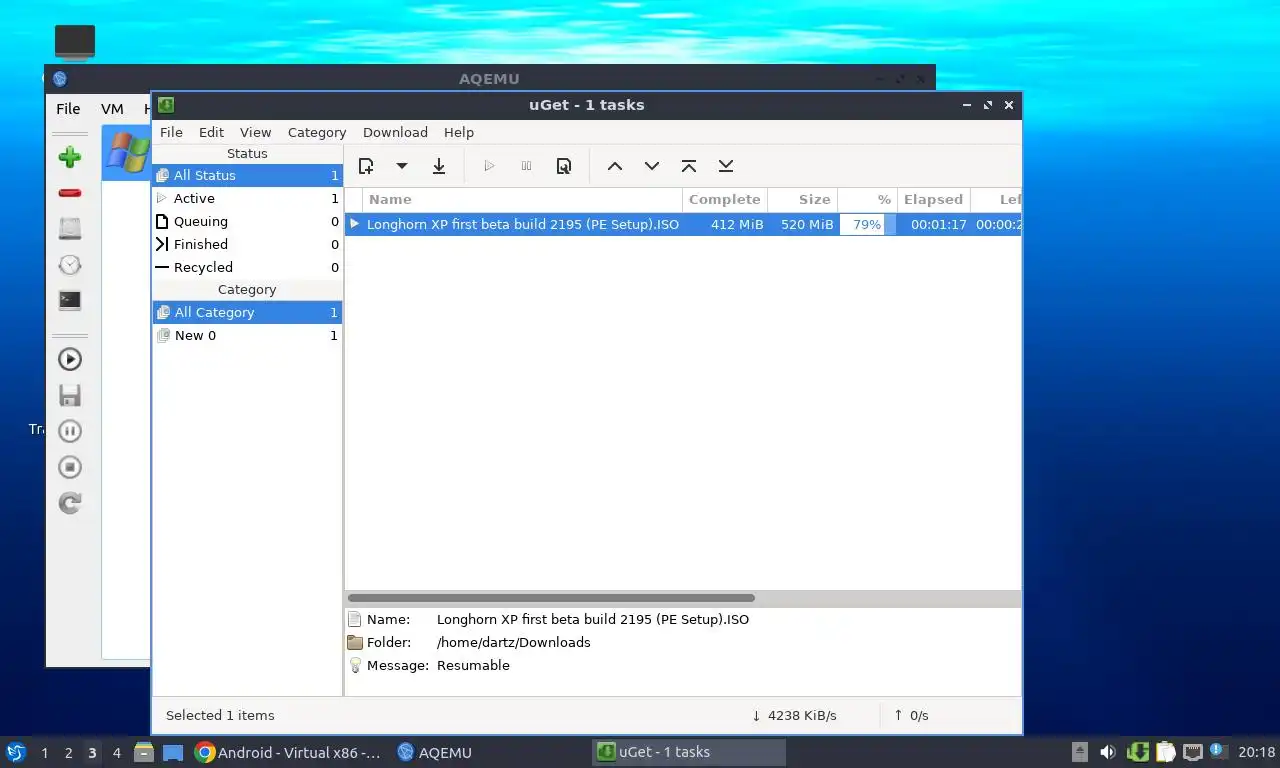Open the View menu in uGet
This screenshot has height=768, width=1280.
tap(255, 132)
